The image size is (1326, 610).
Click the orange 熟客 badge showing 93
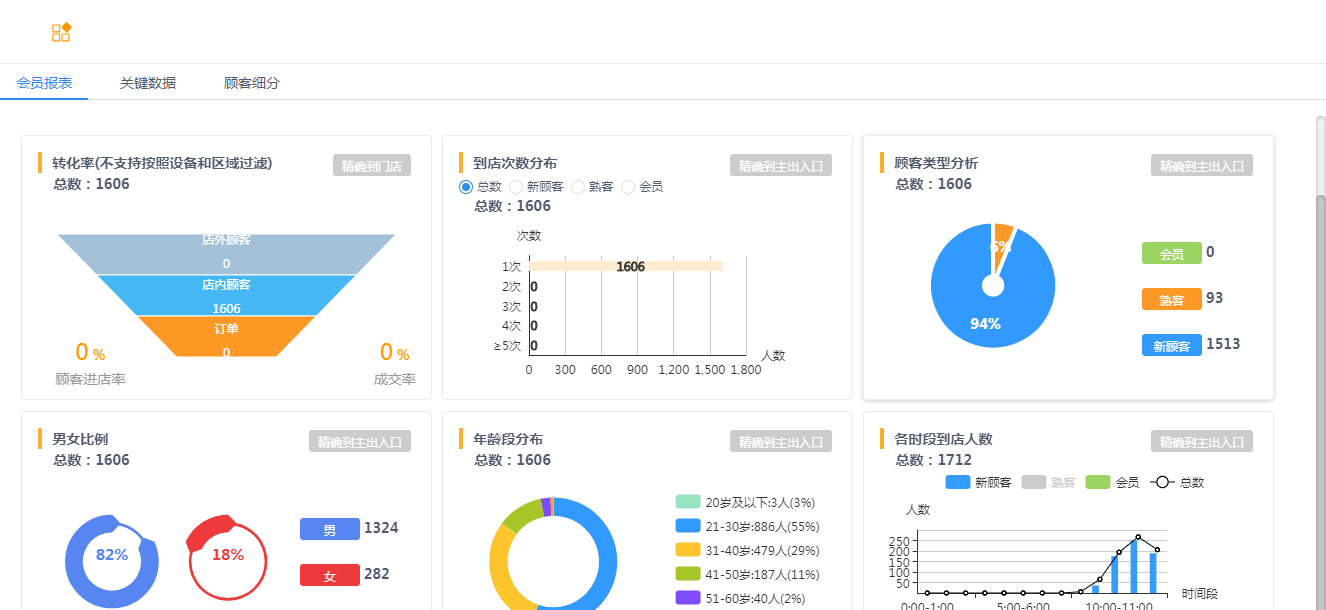(x=1170, y=298)
